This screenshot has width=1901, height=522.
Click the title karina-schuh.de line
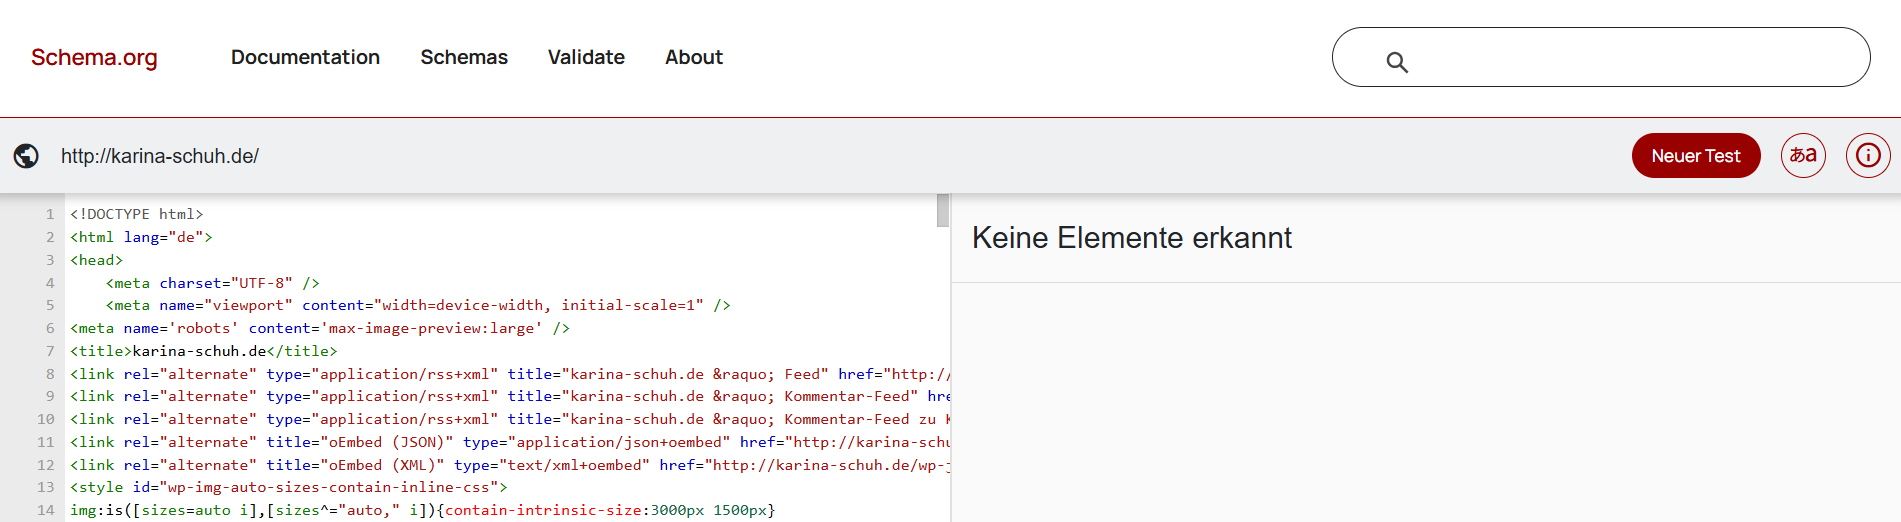(x=204, y=351)
